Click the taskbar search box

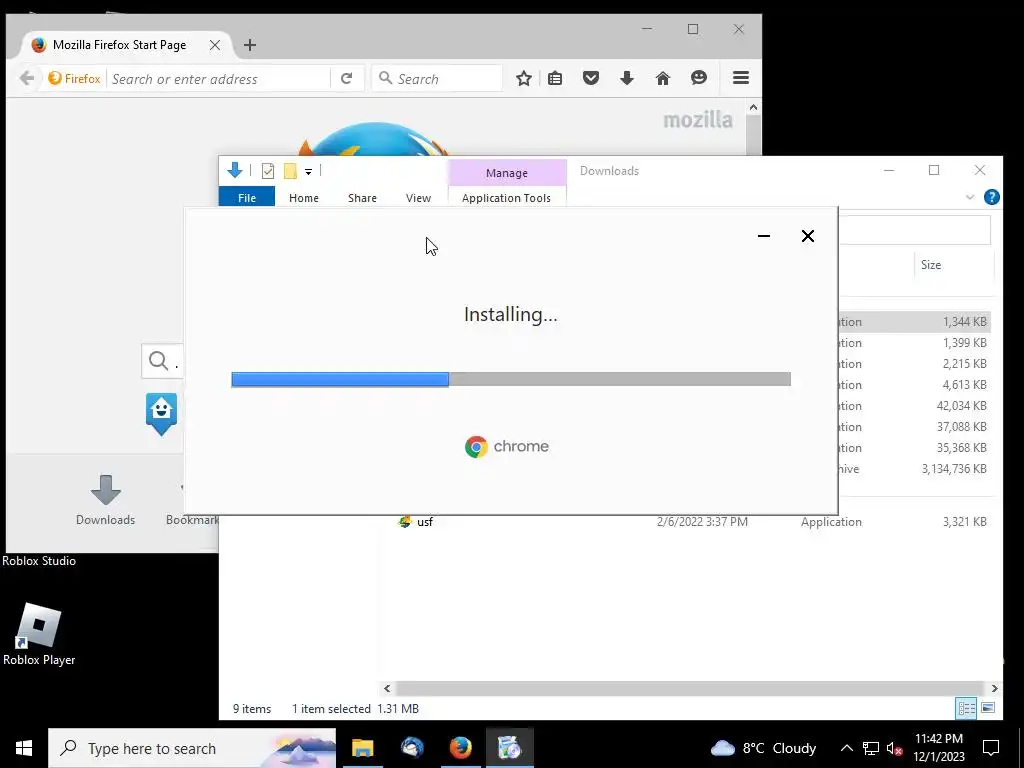click(192, 748)
